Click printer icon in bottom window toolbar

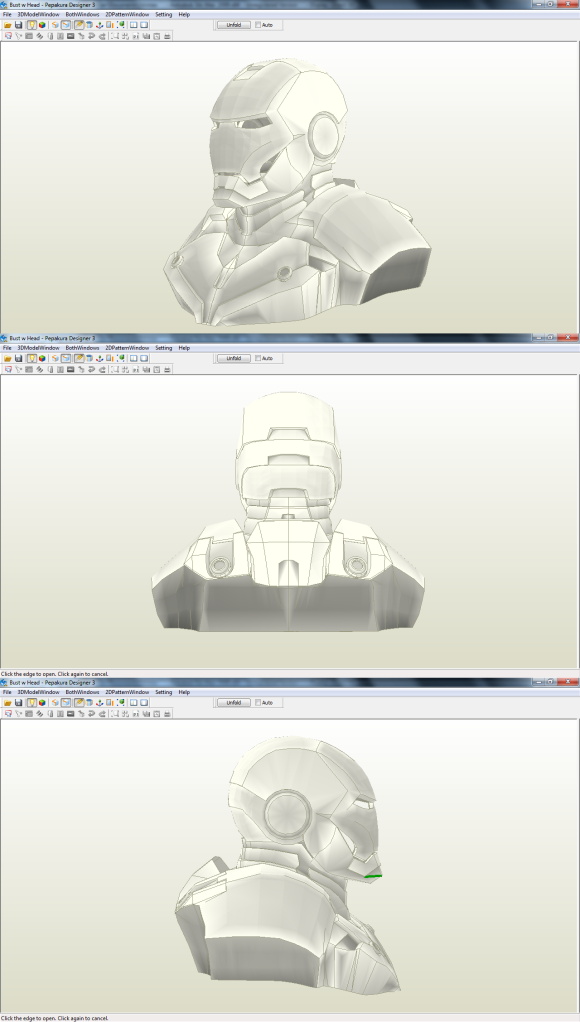coord(167,714)
